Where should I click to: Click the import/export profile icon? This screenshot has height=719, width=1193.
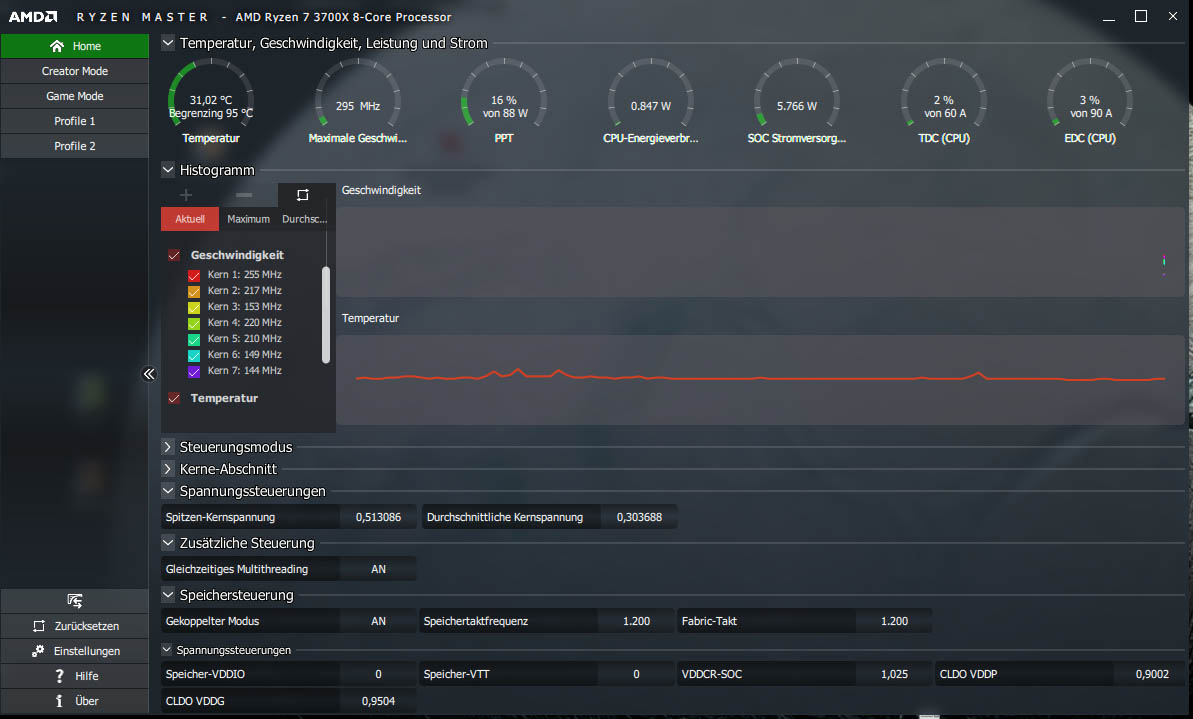click(75, 601)
